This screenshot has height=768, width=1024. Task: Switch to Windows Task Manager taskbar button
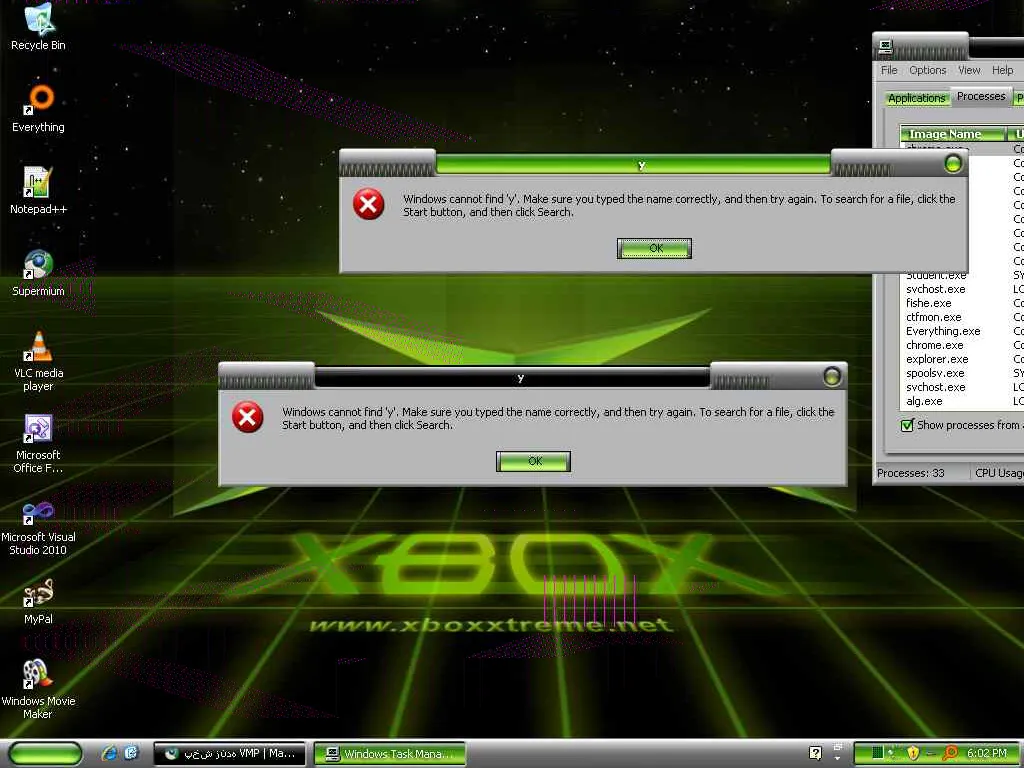pyautogui.click(x=390, y=754)
